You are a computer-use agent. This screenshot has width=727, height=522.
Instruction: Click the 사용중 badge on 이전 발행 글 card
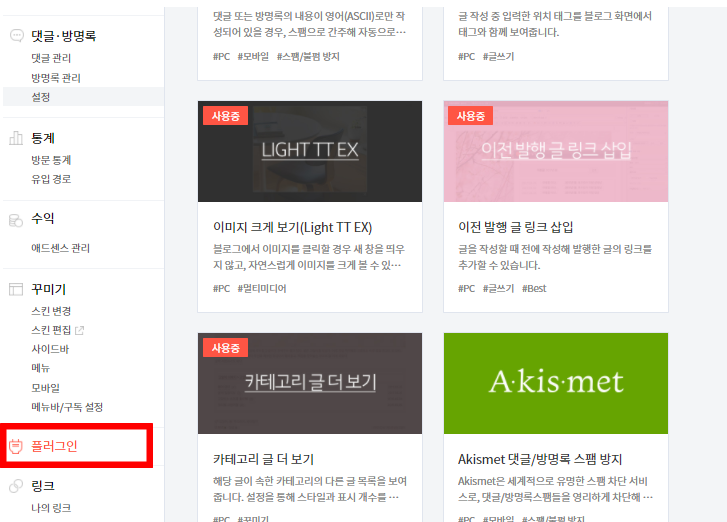coord(471,116)
